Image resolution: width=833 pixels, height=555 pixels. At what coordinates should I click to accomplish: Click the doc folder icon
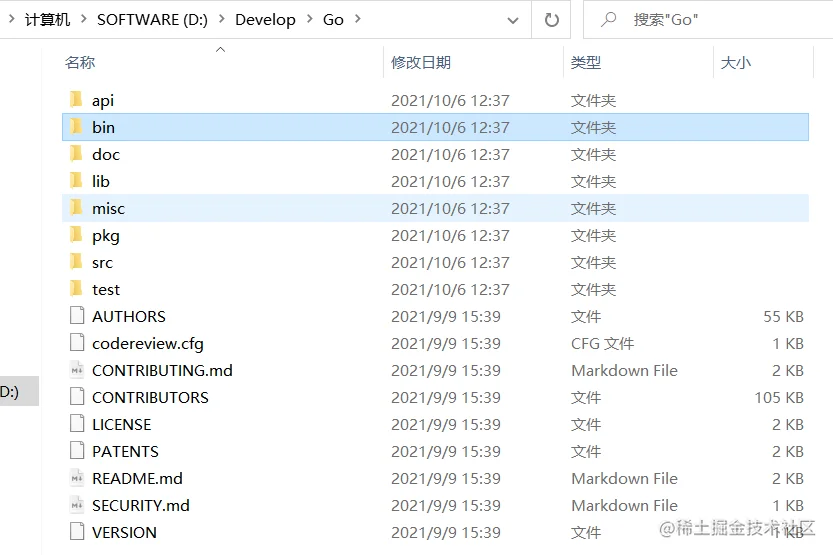(76, 153)
